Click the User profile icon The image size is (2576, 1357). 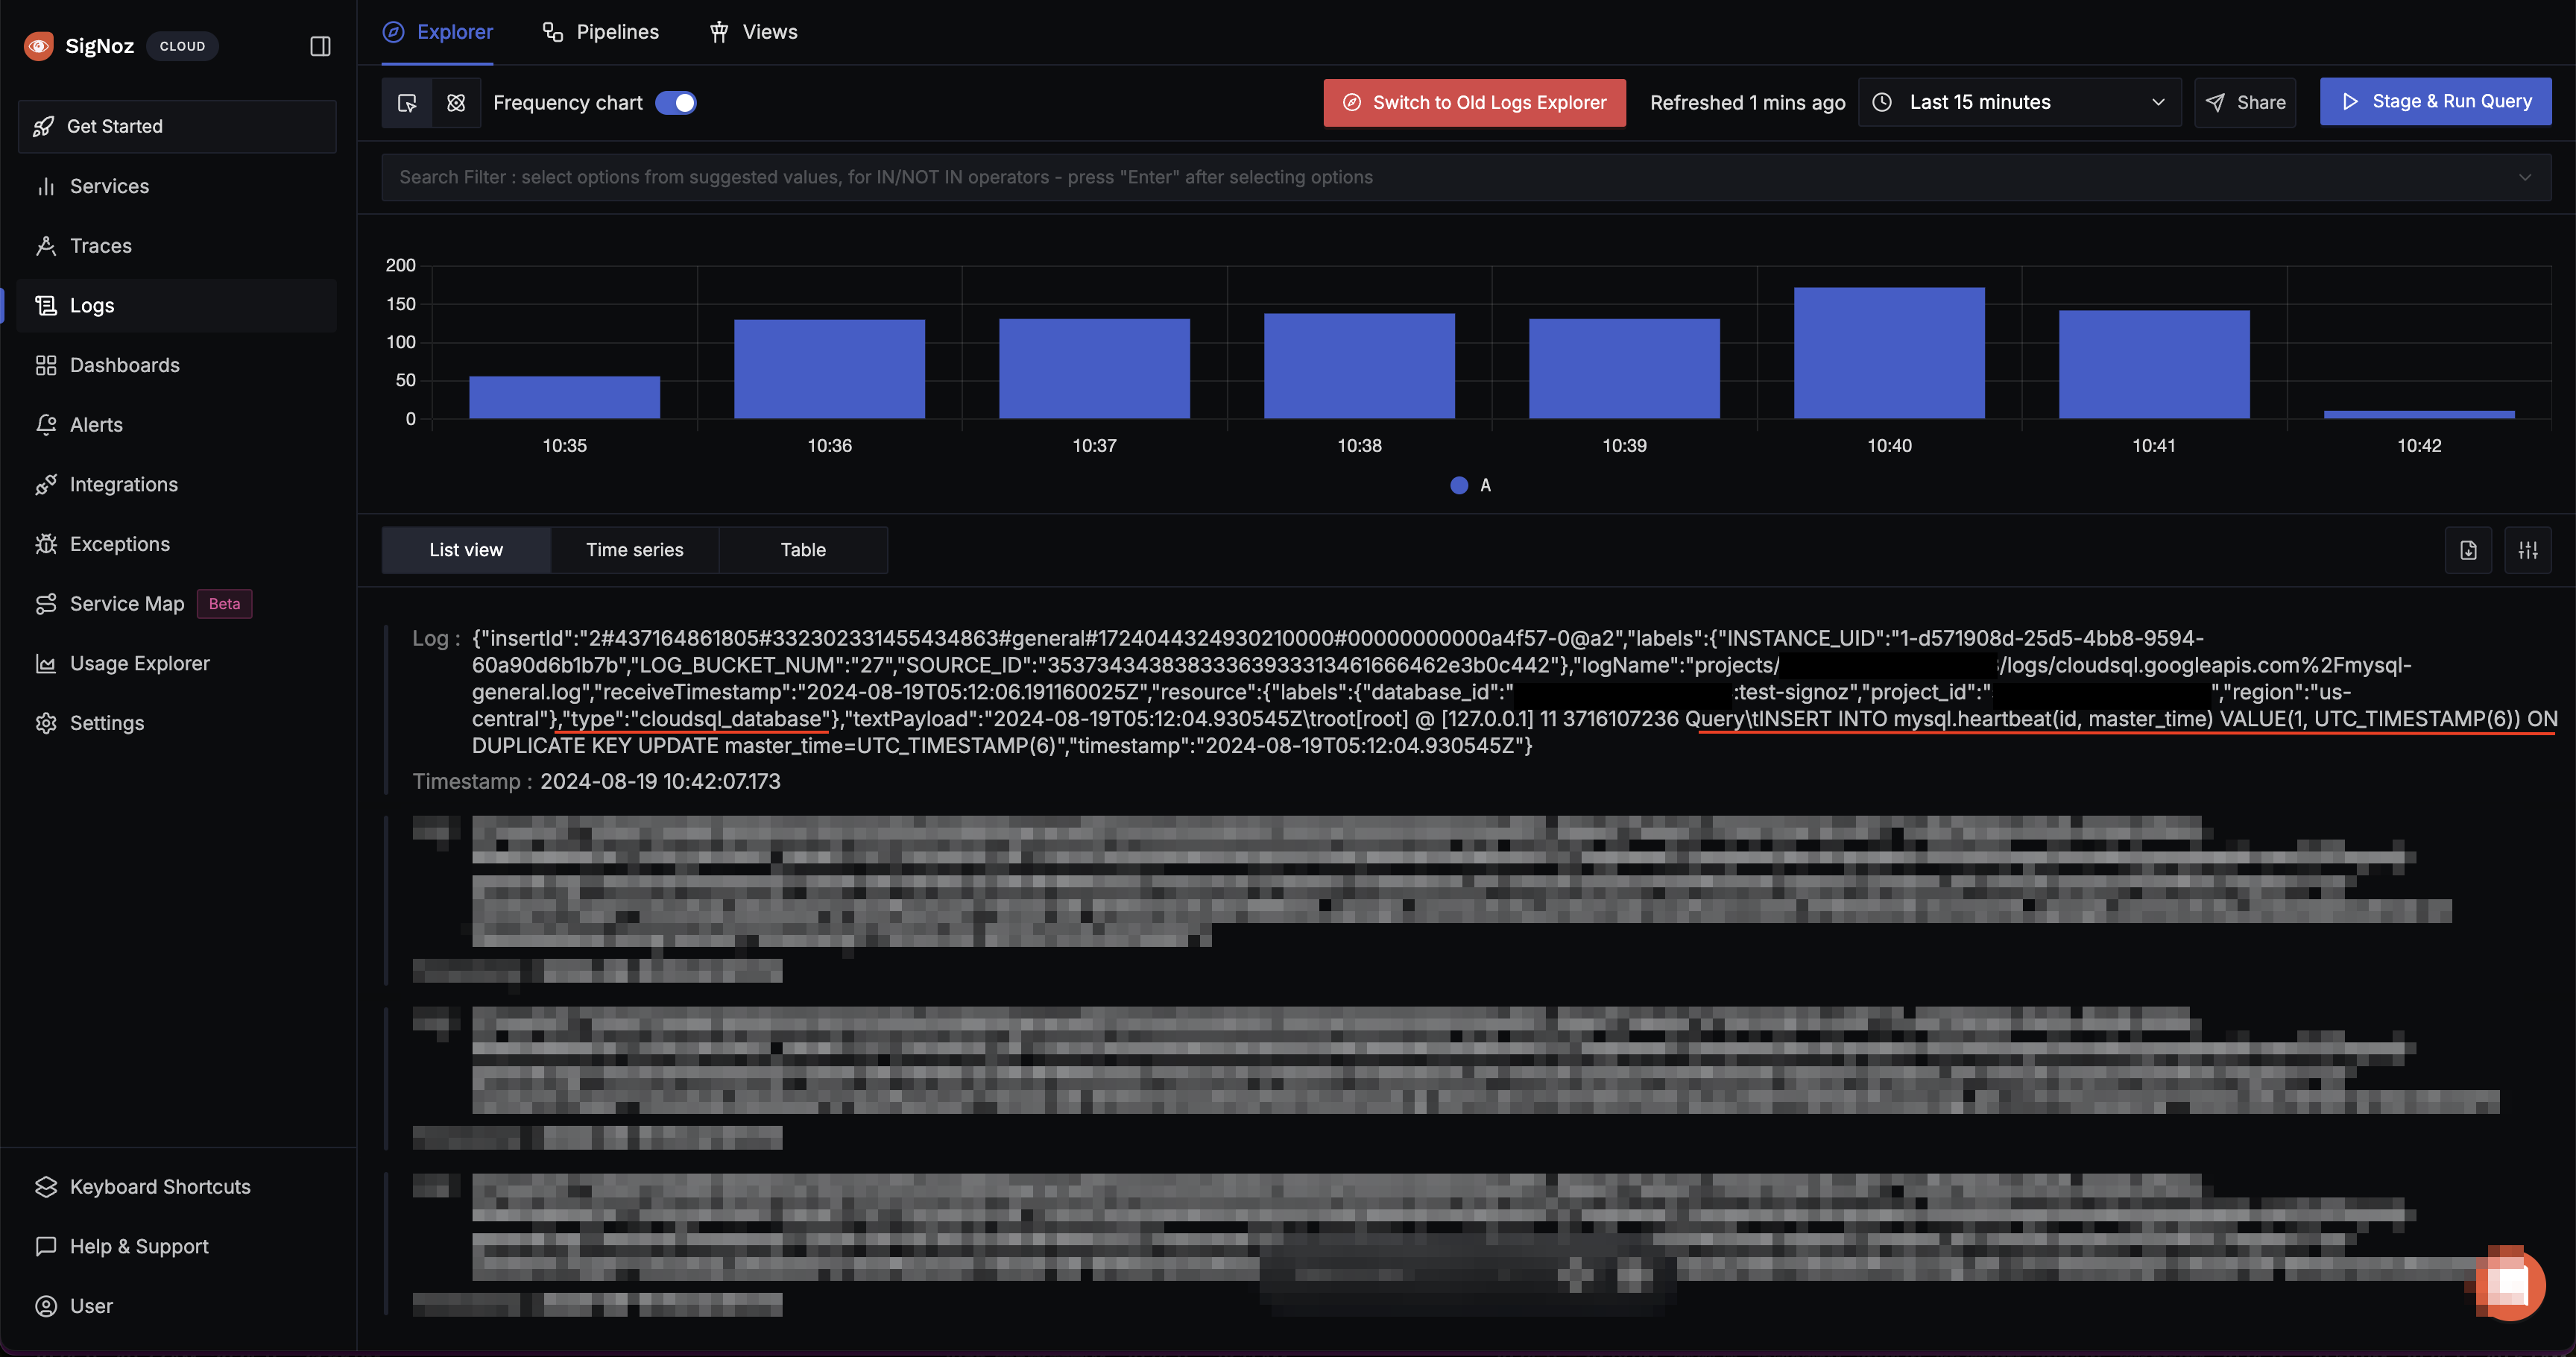point(46,1306)
